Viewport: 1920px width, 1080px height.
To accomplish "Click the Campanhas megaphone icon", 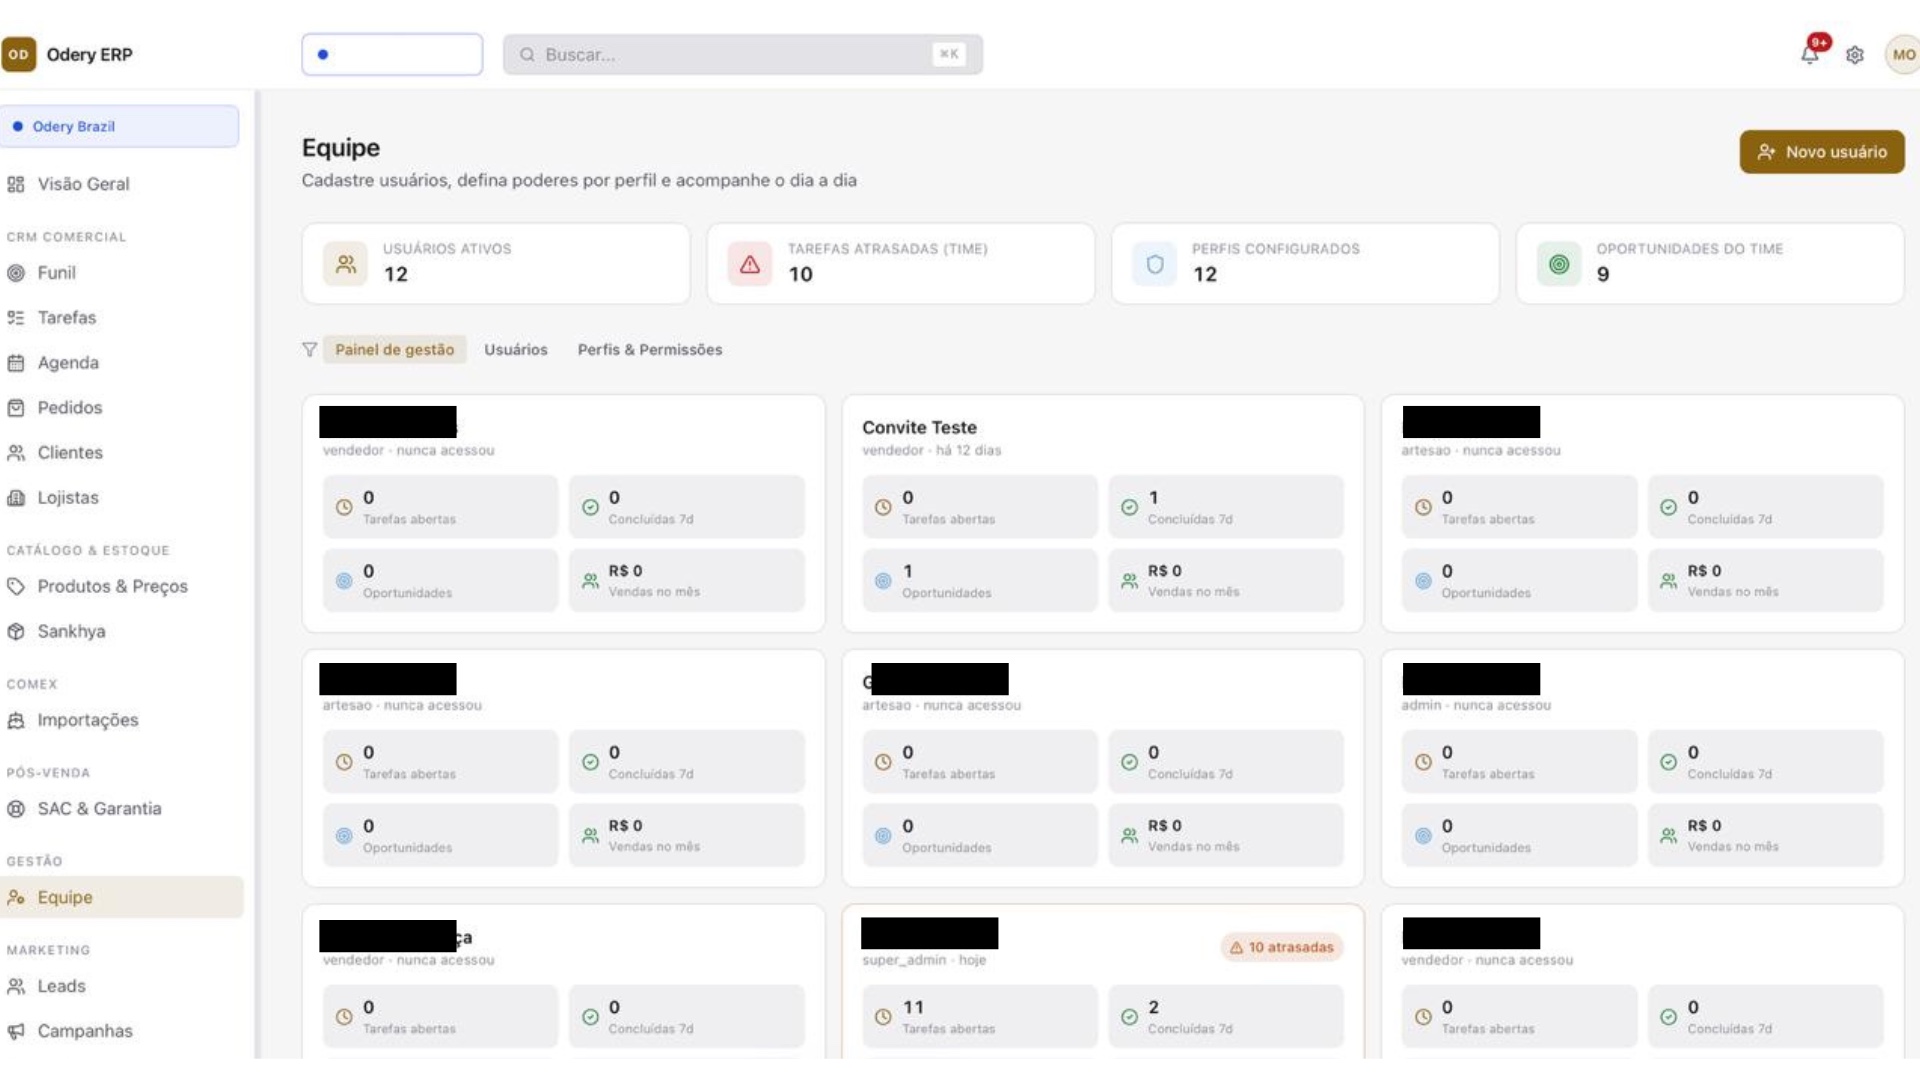I will click(16, 1031).
